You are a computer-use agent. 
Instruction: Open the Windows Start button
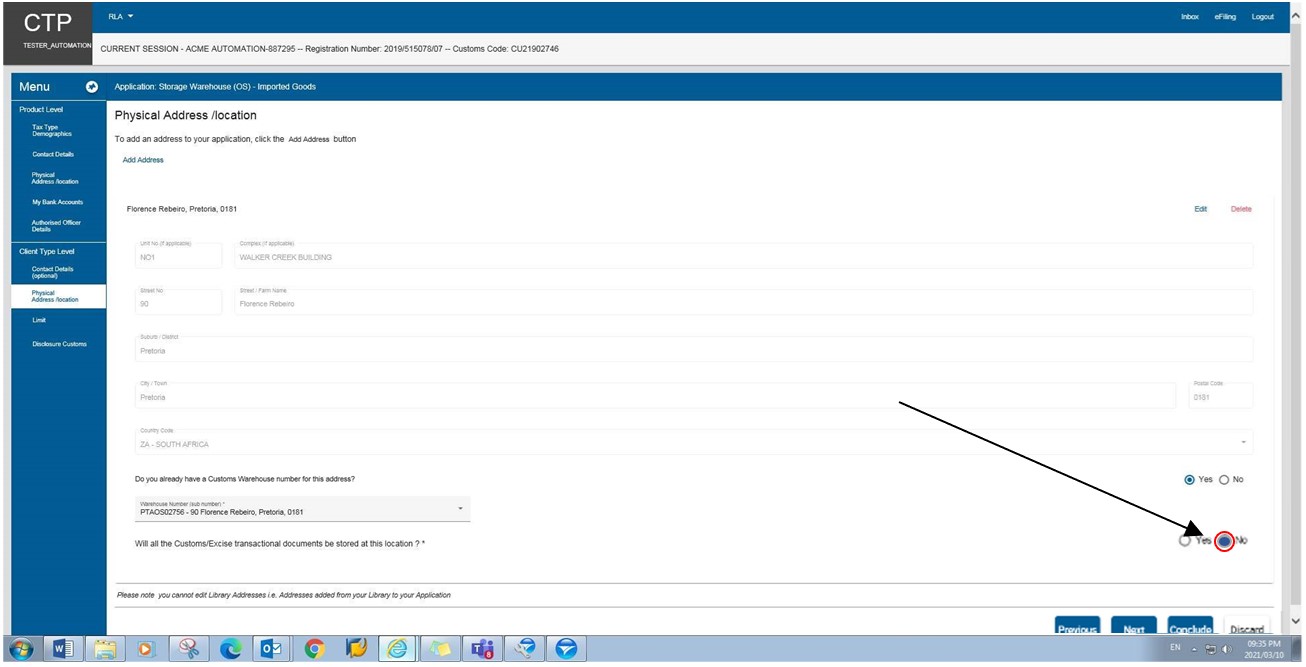pos(23,649)
